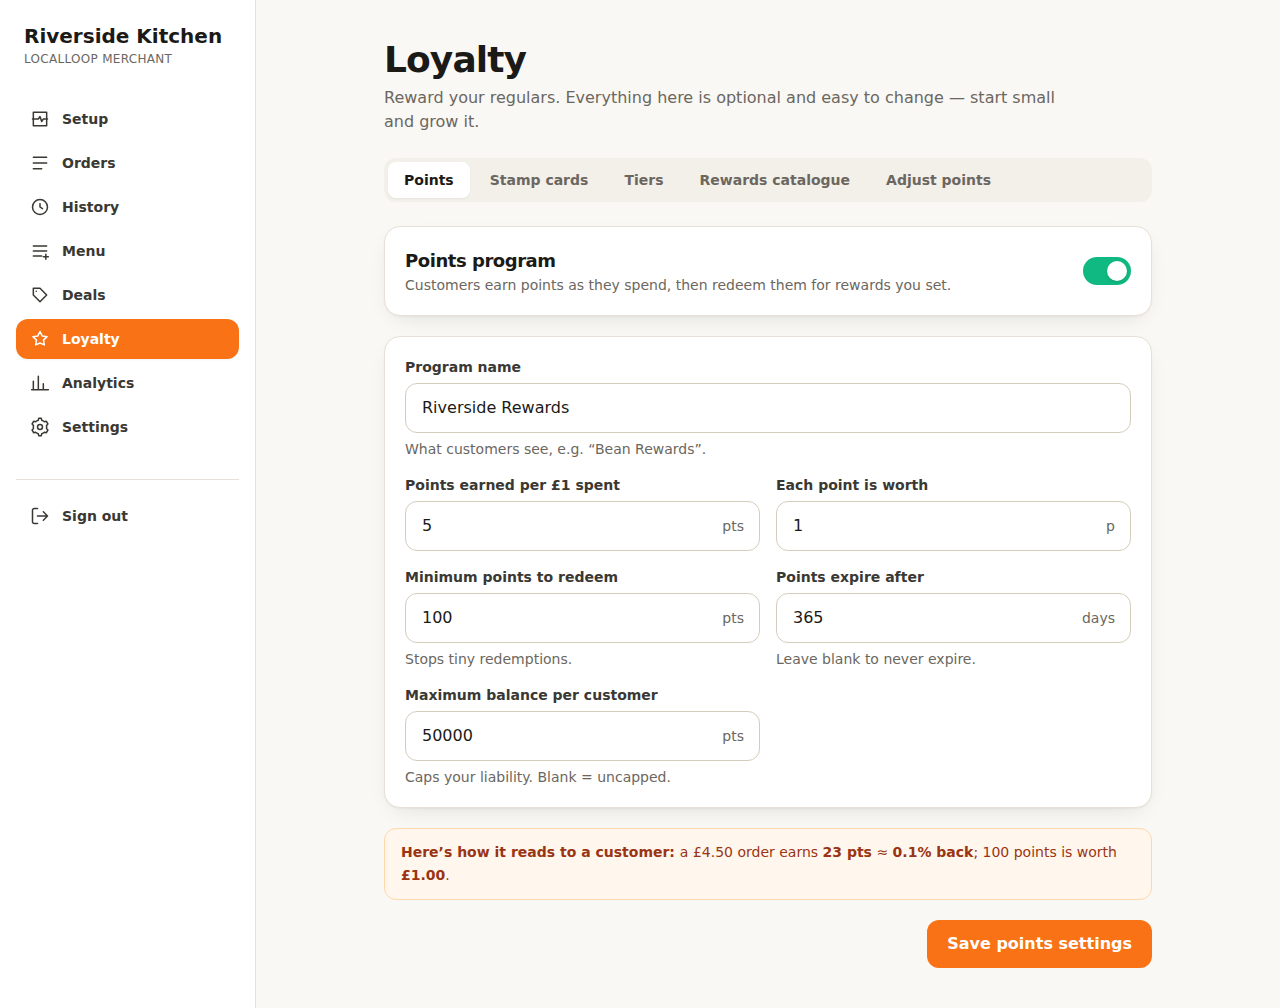
Task: Click the Points expire after field
Action: coord(953,618)
